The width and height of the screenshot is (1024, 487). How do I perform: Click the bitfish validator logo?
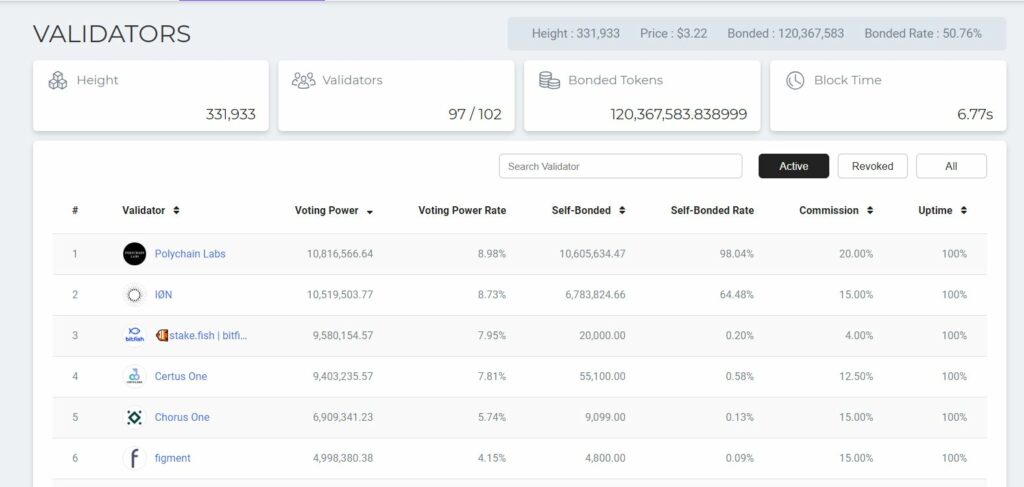[135, 336]
